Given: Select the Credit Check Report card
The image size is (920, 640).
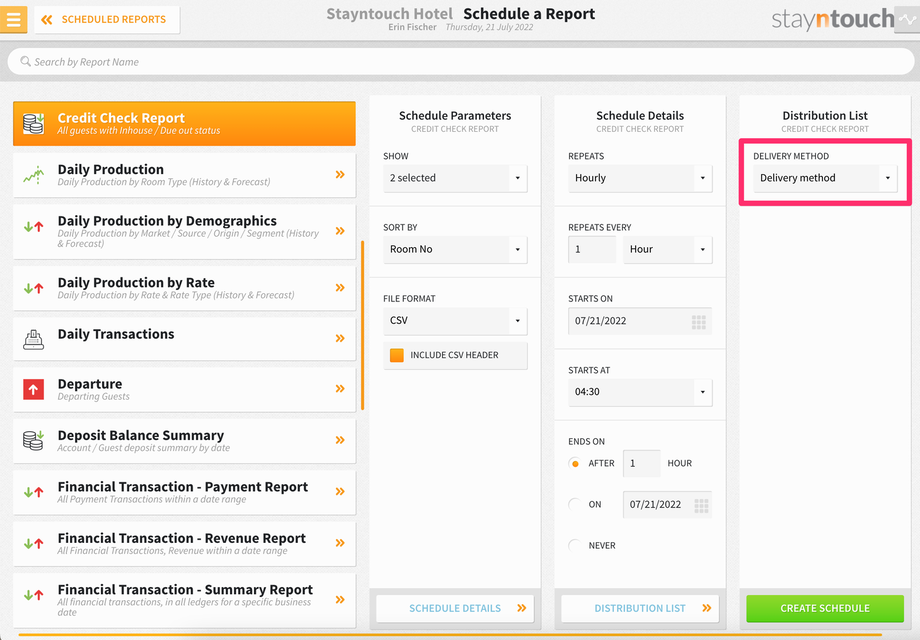Looking at the screenshot, I should point(184,123).
